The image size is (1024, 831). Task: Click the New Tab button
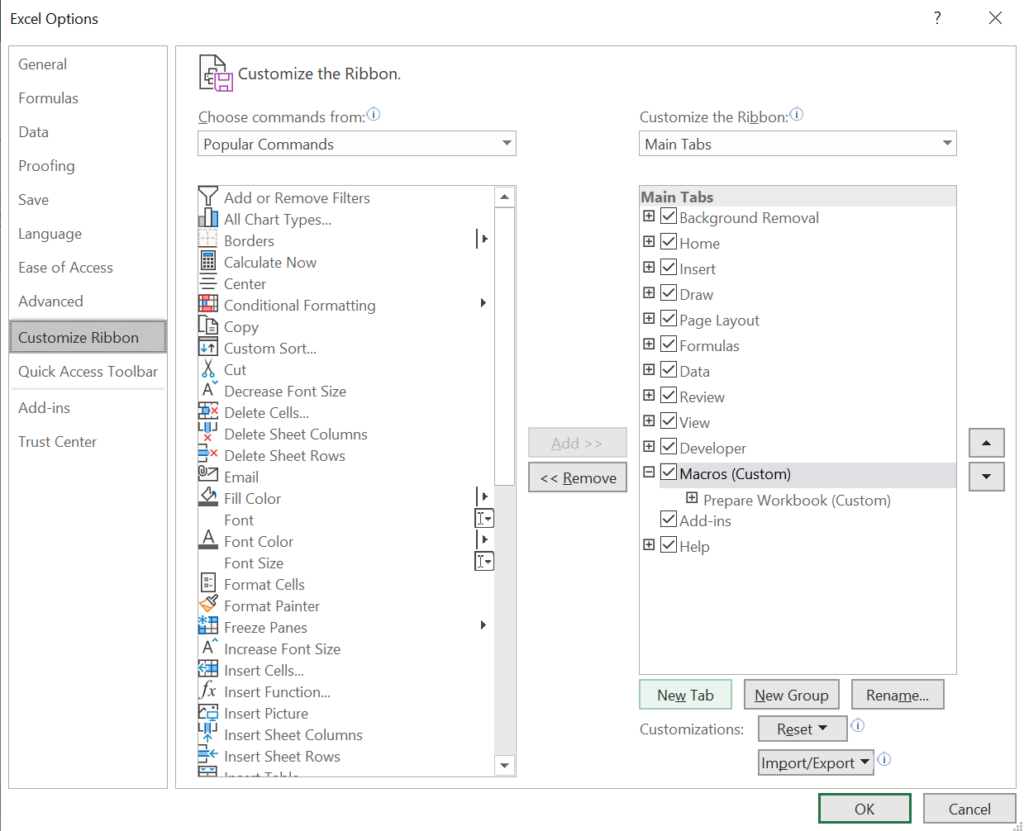coord(685,695)
